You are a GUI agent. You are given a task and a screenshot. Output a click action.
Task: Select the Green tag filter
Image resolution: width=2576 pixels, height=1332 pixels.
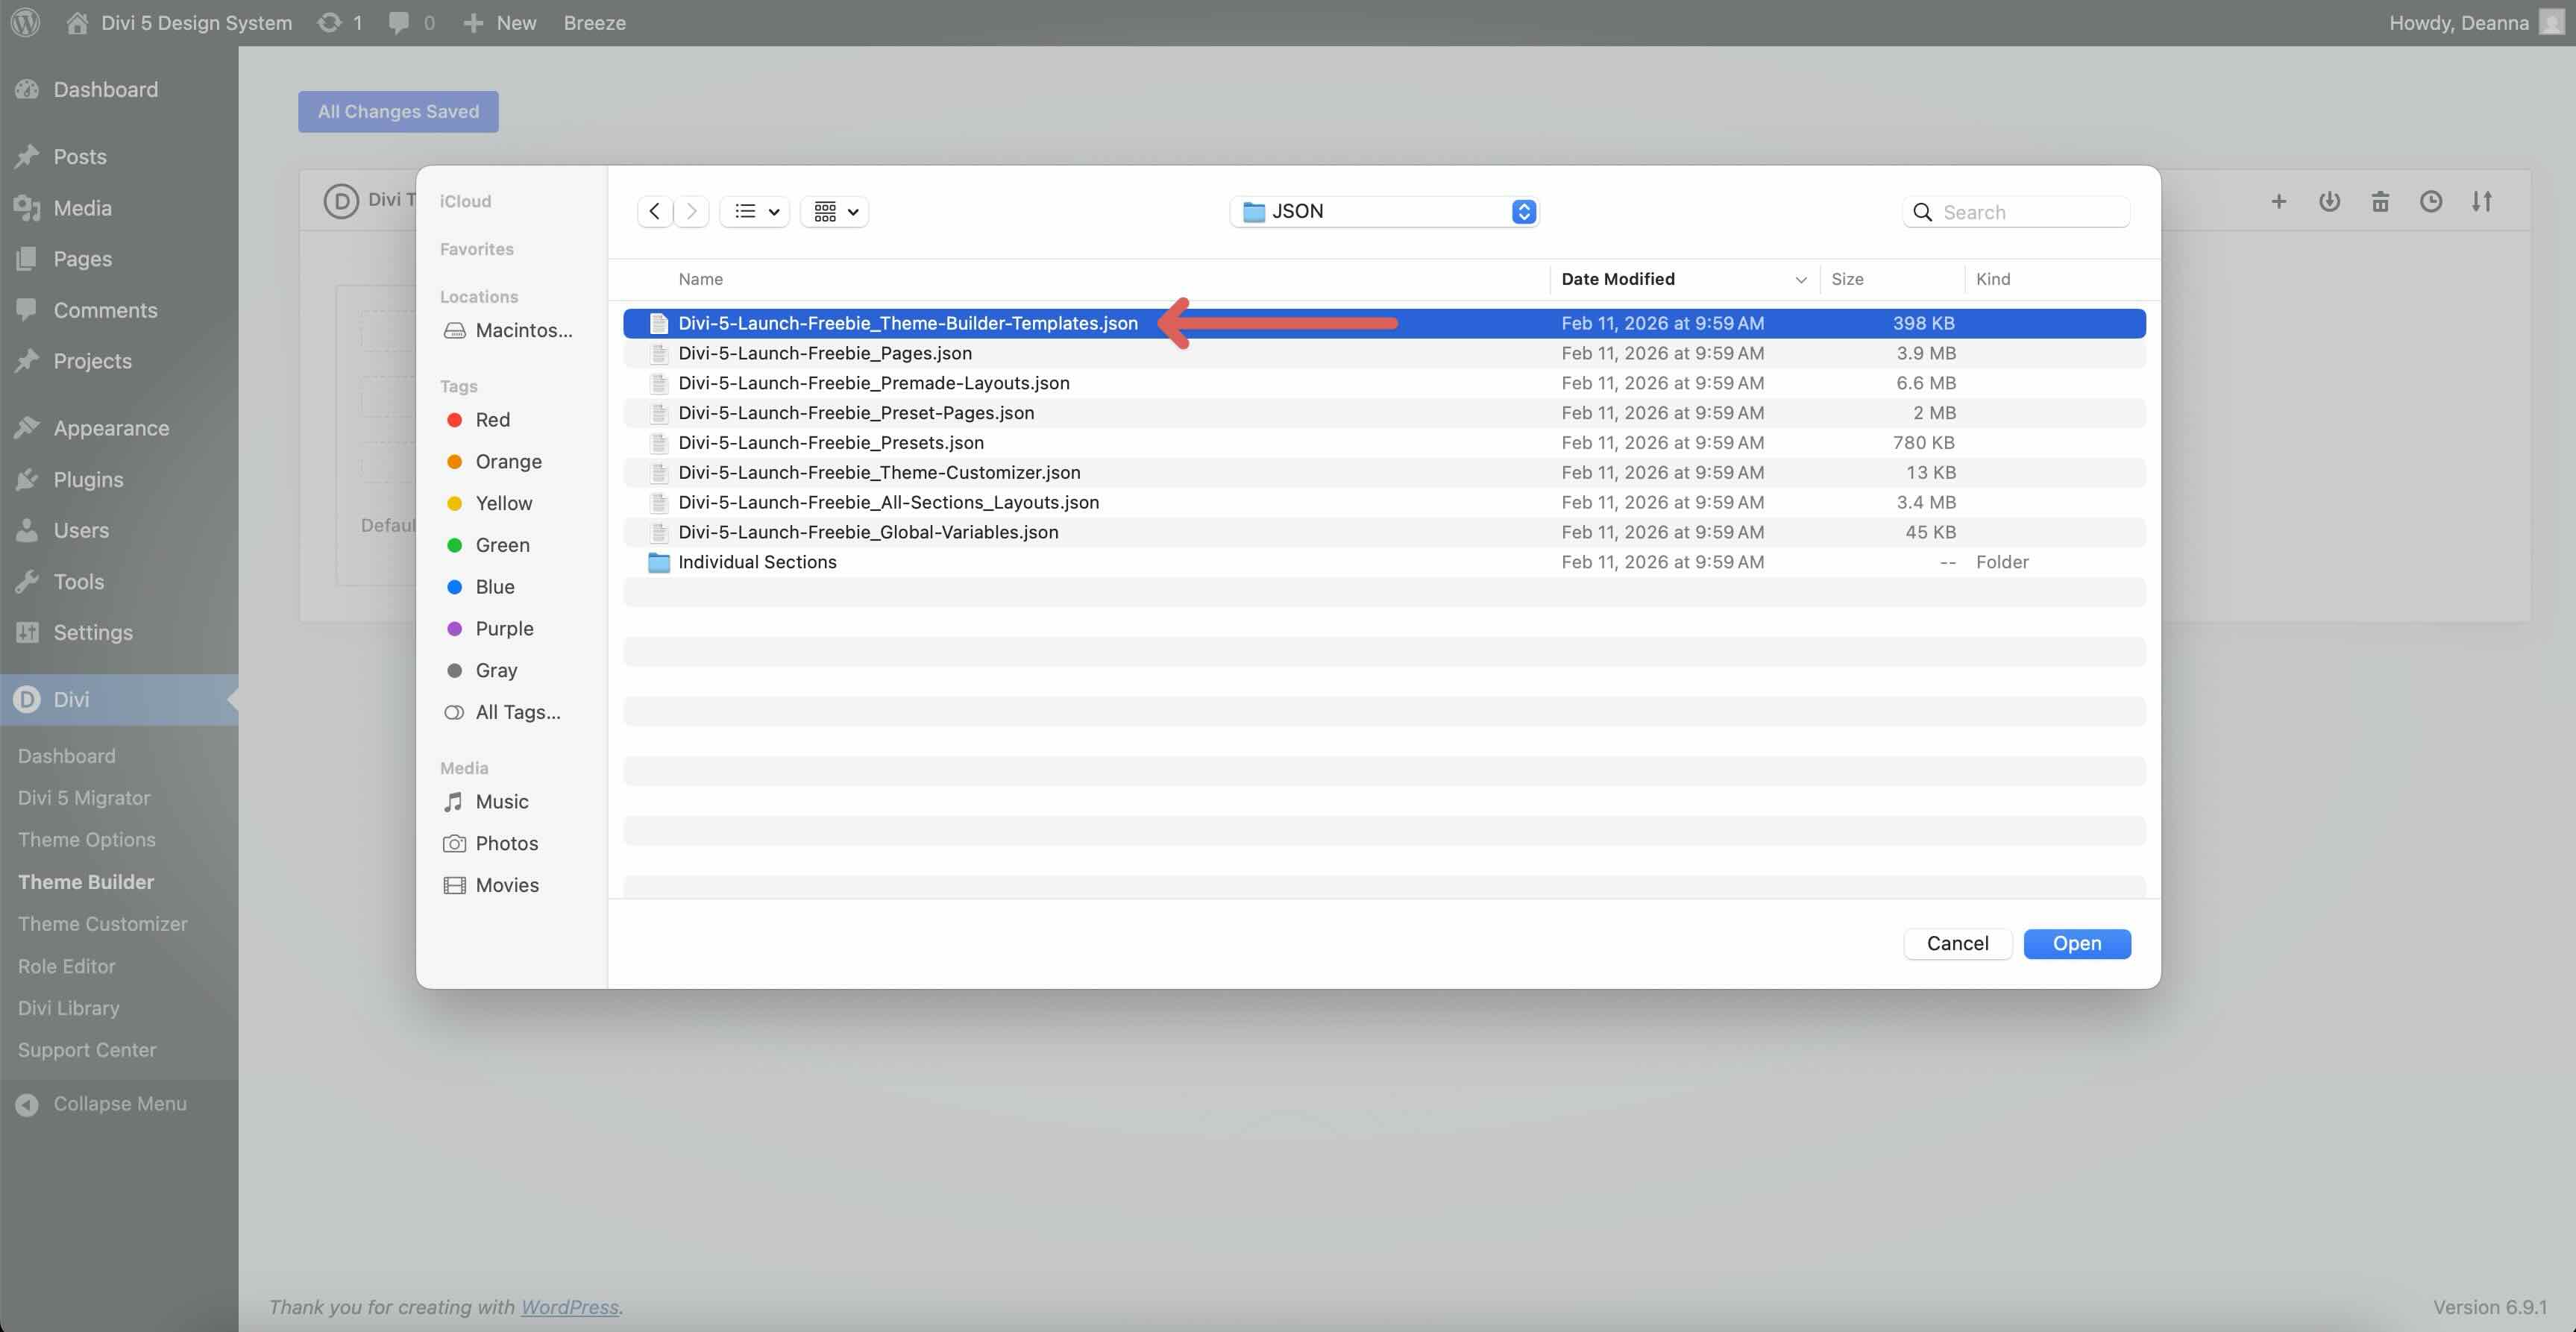502,545
